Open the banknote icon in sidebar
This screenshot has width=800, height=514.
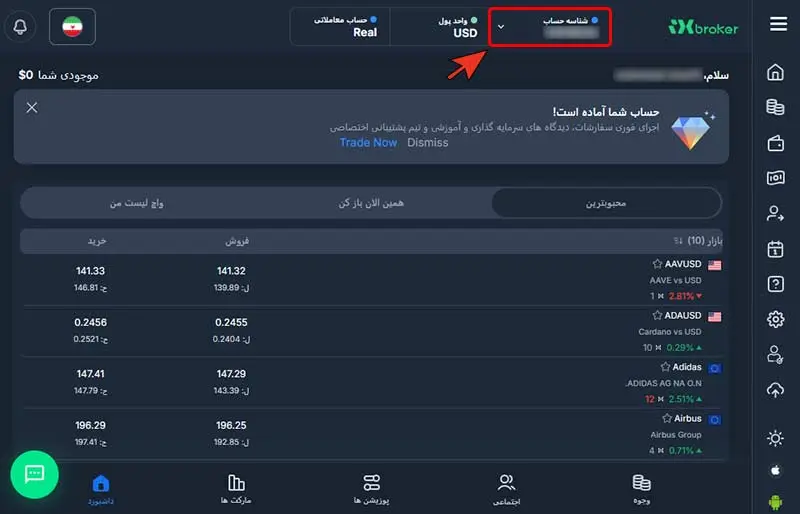click(775, 178)
